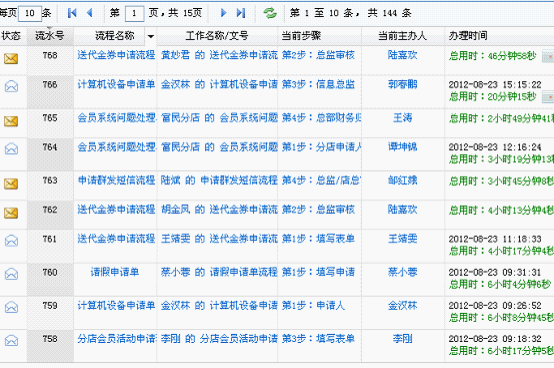Click unread envelope icon for row 763

(11, 184)
